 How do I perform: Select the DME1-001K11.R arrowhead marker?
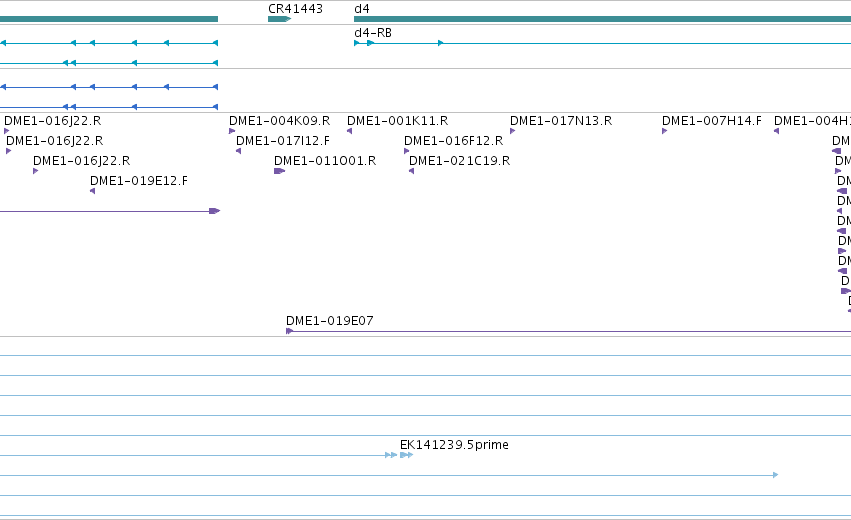point(349,131)
